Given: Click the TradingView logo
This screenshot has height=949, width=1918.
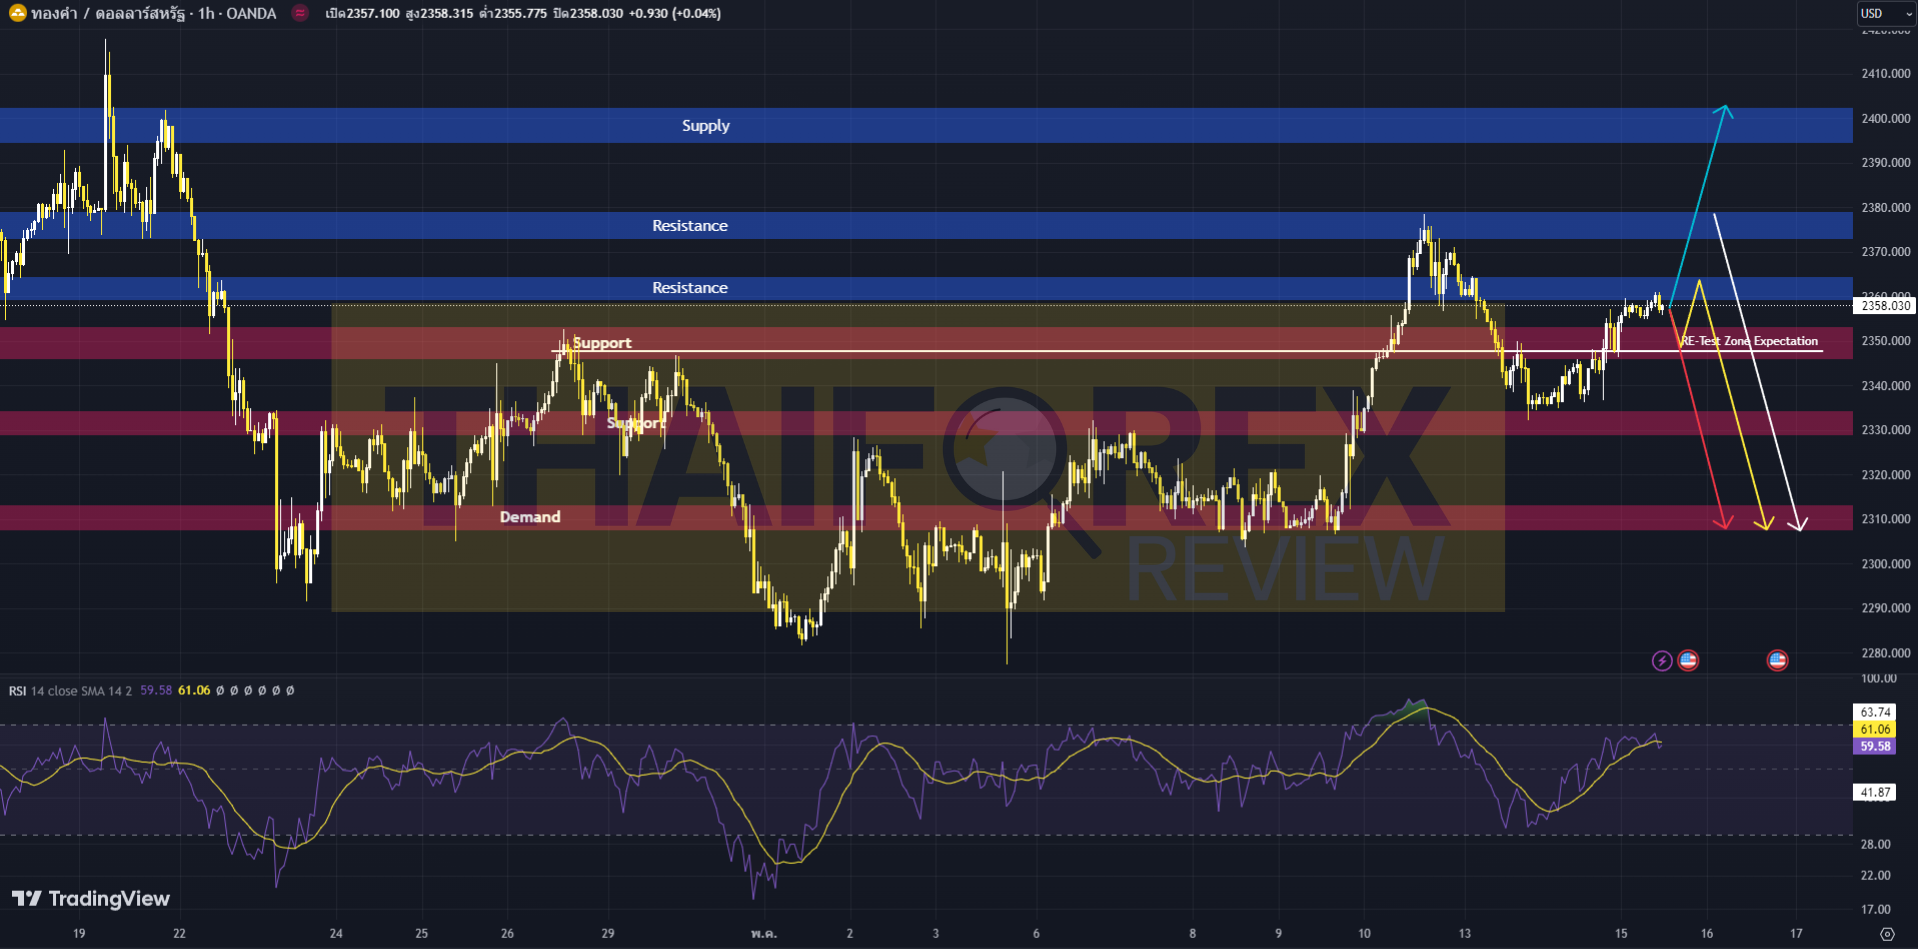Looking at the screenshot, I should pos(91,899).
